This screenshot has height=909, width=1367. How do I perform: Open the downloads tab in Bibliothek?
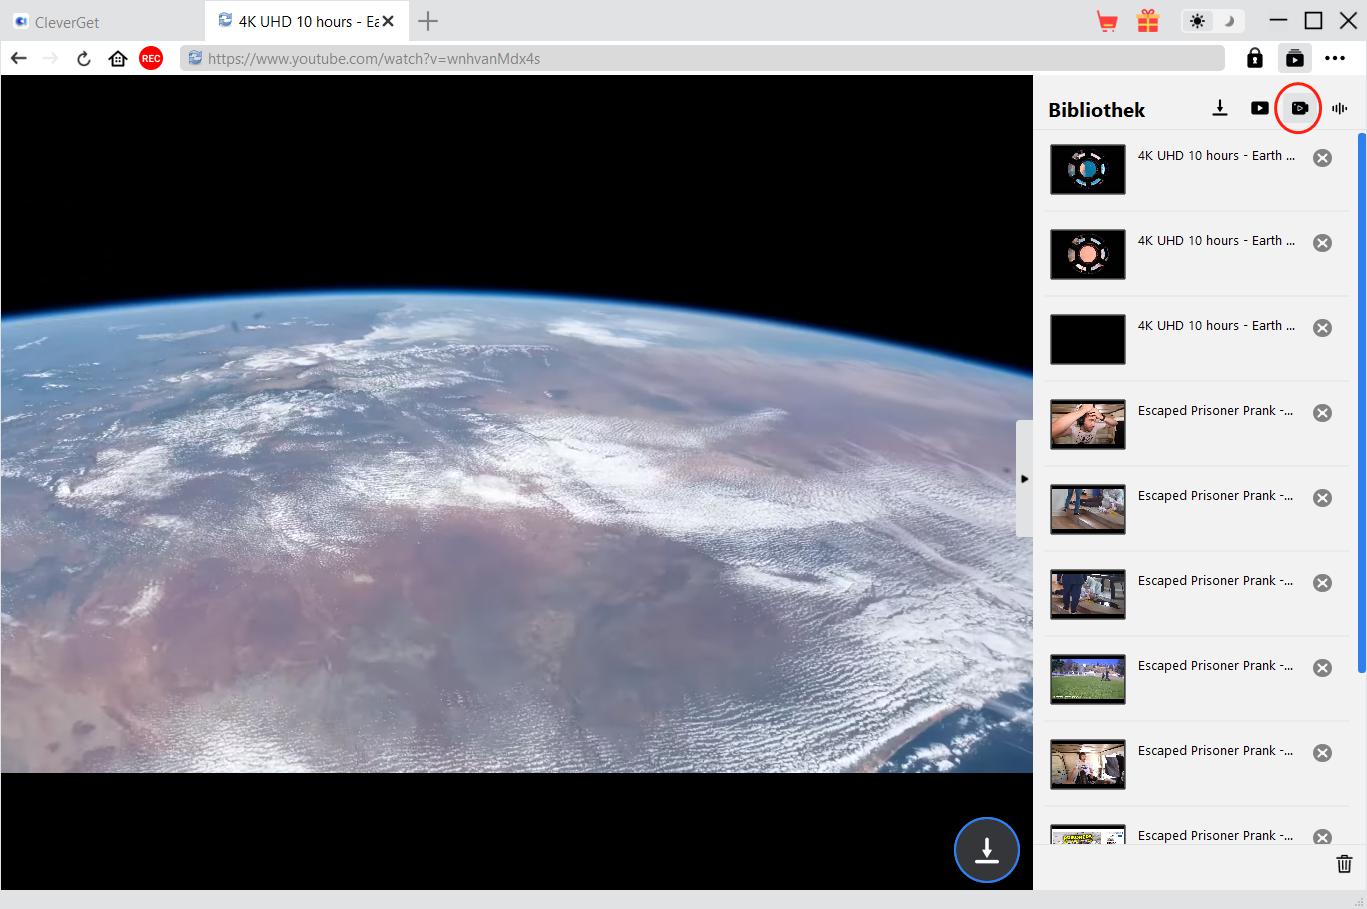(x=1219, y=108)
